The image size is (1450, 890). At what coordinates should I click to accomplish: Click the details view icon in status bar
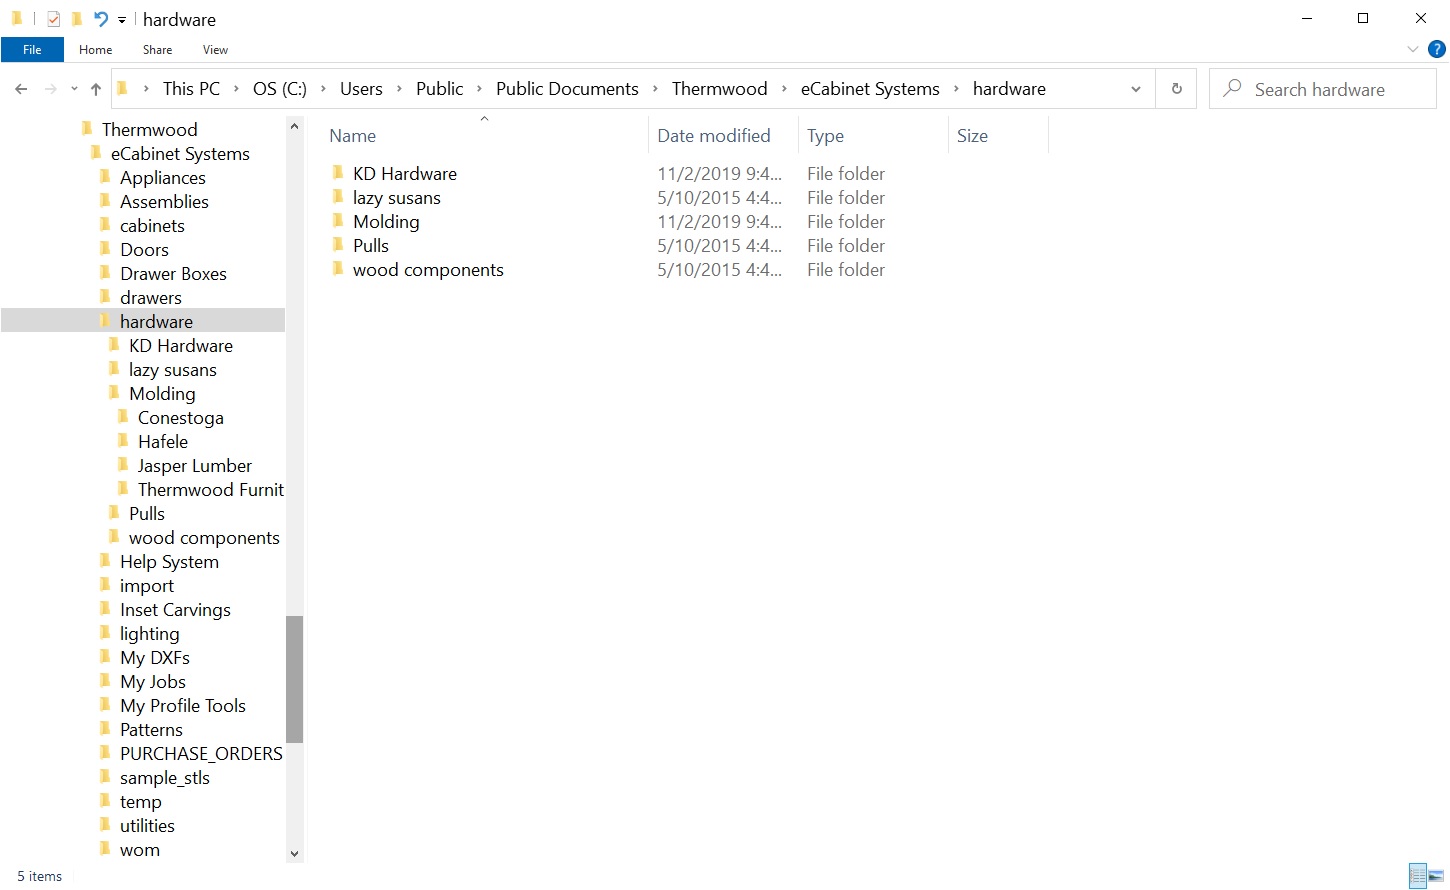point(1417,876)
